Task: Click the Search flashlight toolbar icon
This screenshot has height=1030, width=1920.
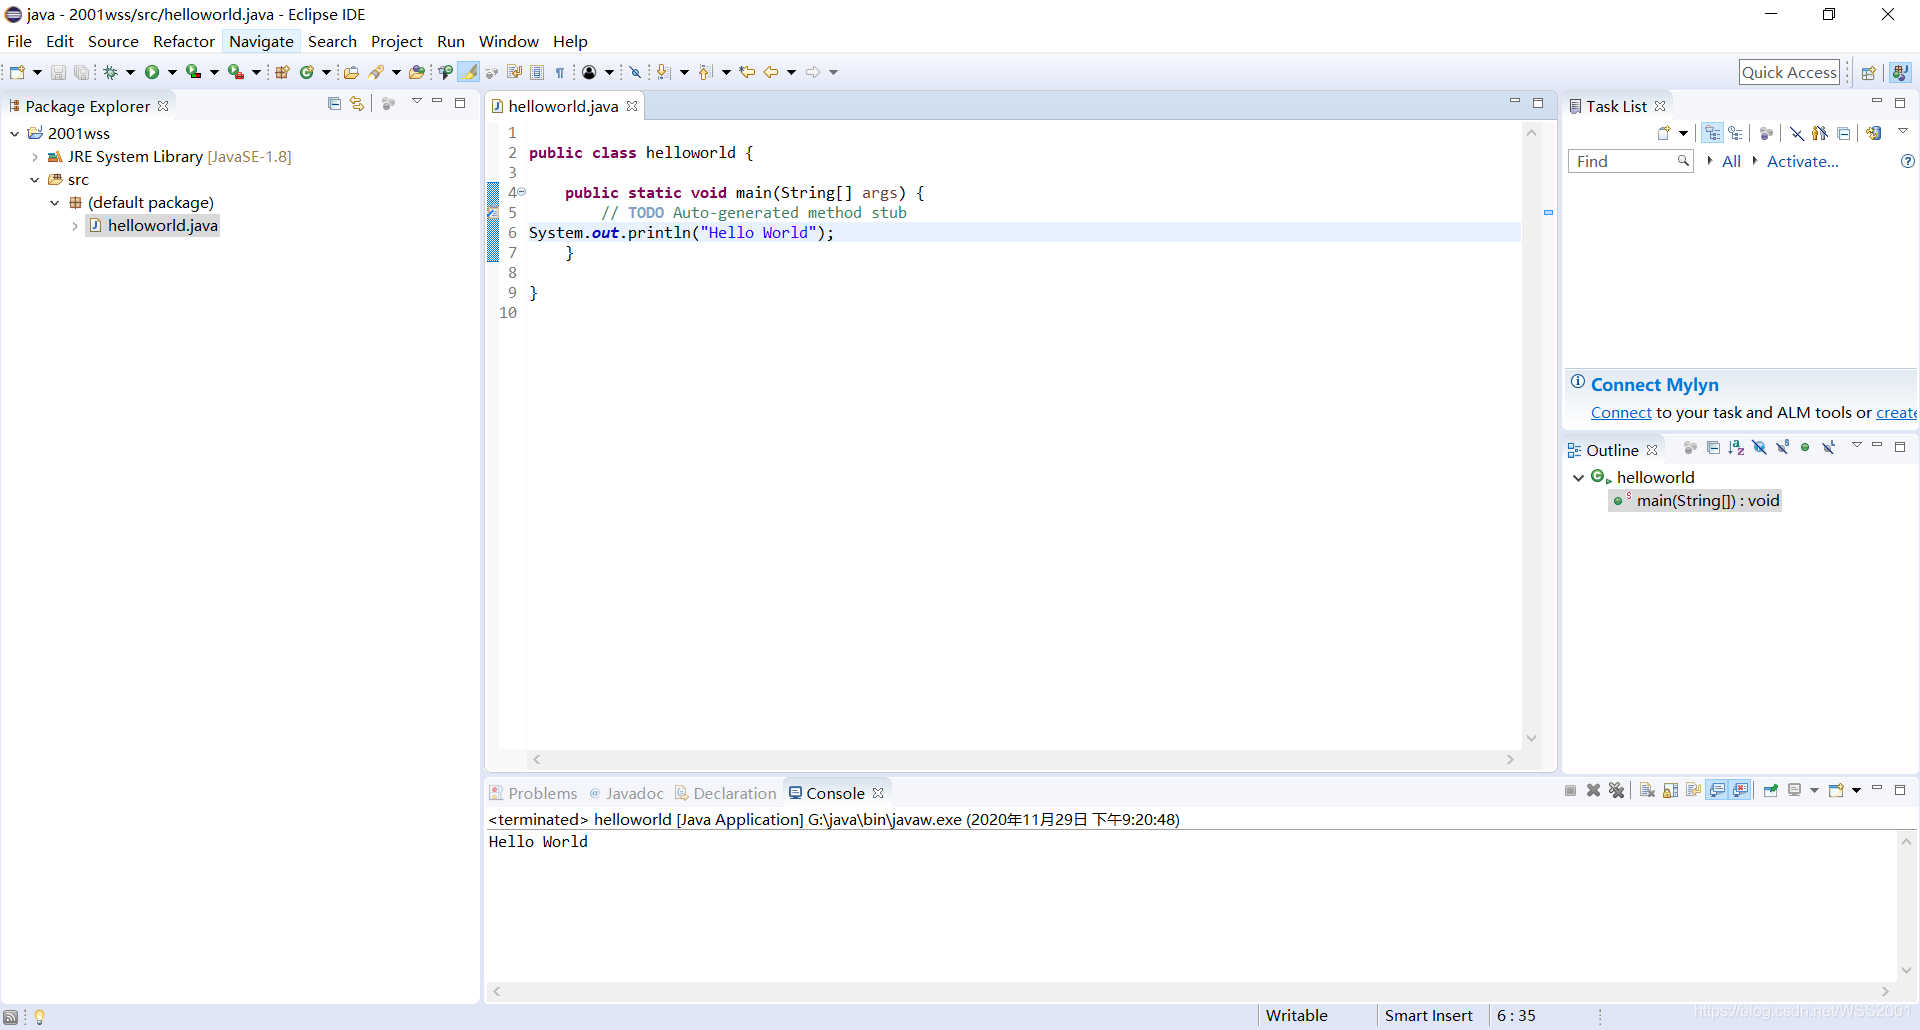Action: coord(376,72)
